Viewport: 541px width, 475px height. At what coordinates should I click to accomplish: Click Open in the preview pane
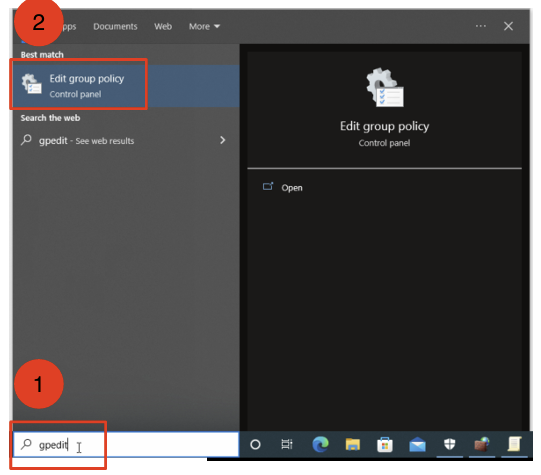coord(292,188)
